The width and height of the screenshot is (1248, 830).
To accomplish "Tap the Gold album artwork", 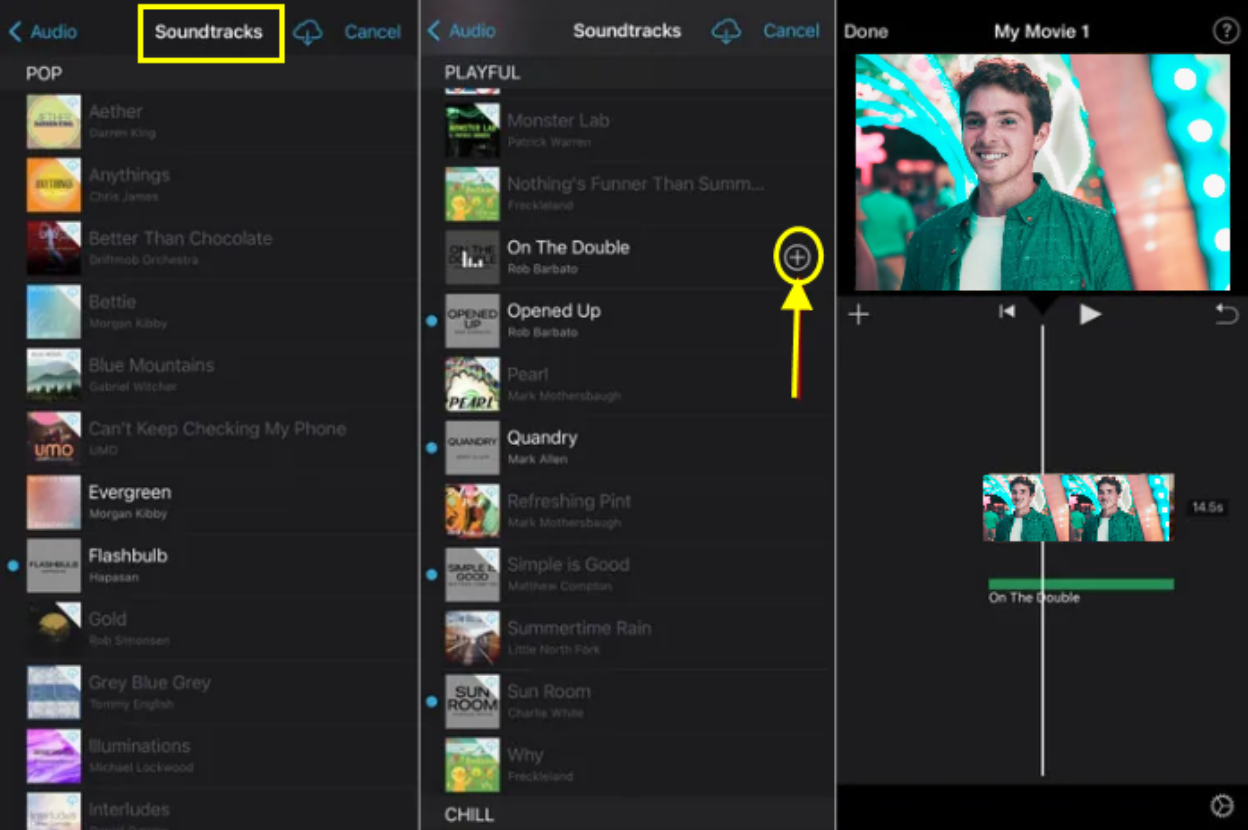I will (54, 629).
